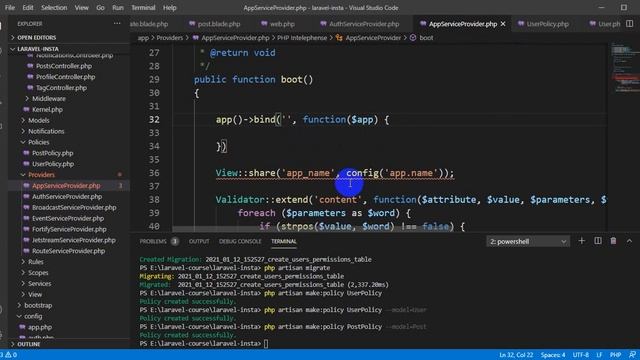The image size is (640, 360).
Task: Open EventServiceProvider.php in explorer
Action: [x=68, y=218]
